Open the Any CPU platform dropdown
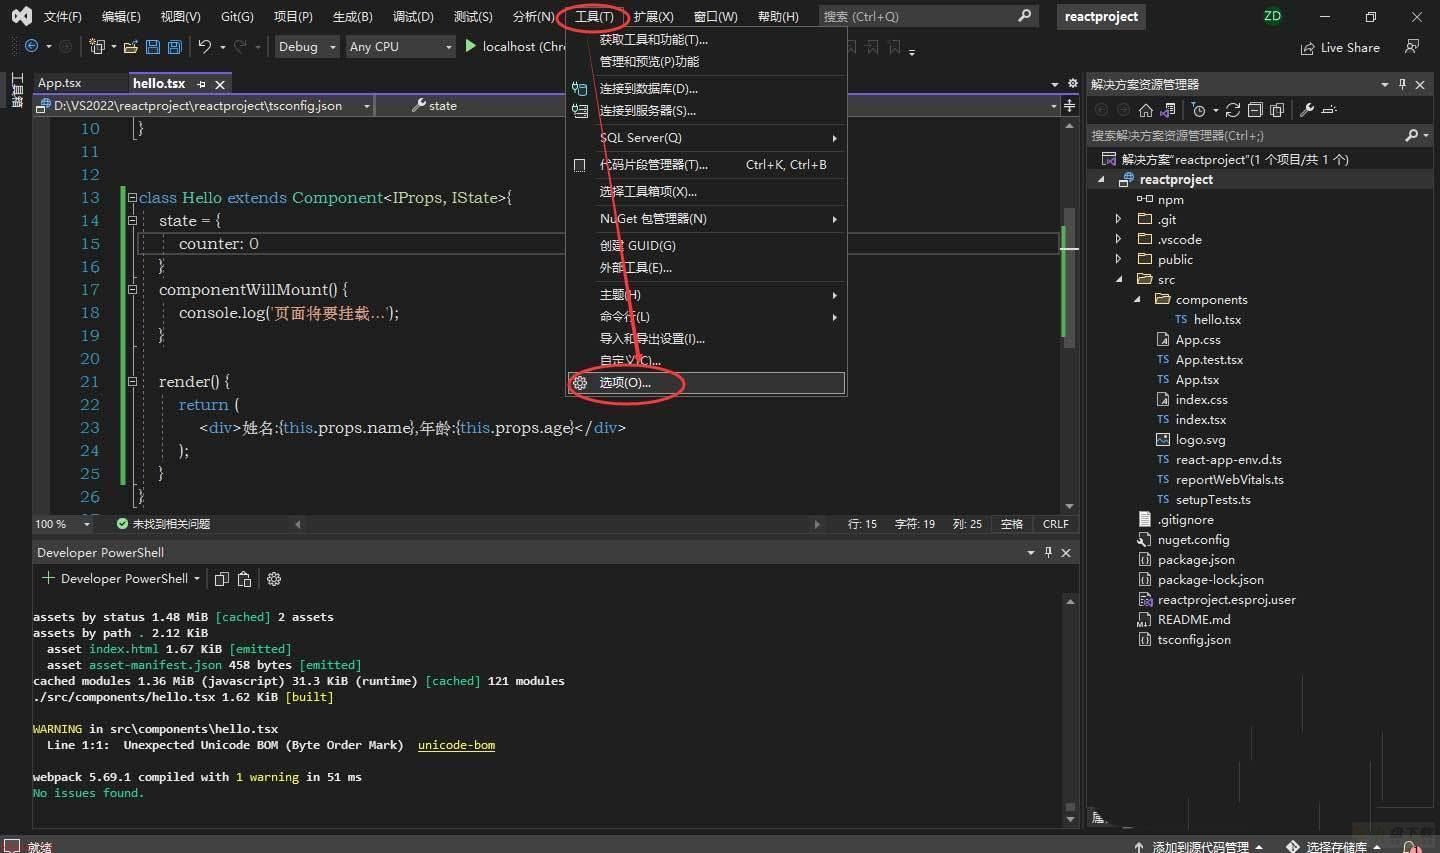Screen dimensions: 1440x853 tap(400, 47)
